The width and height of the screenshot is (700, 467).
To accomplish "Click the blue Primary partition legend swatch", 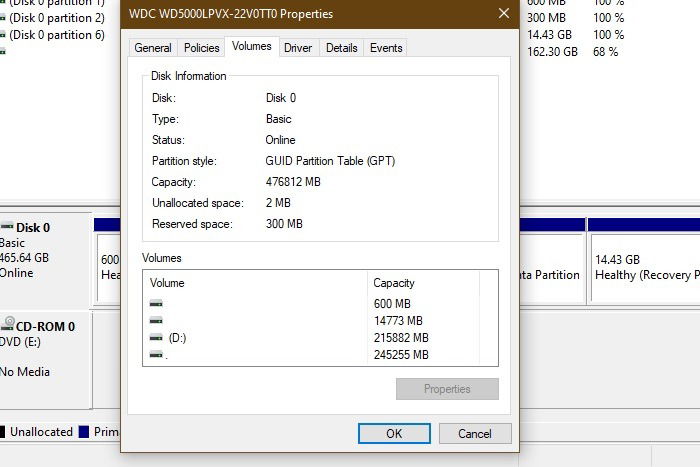I will tap(84, 432).
